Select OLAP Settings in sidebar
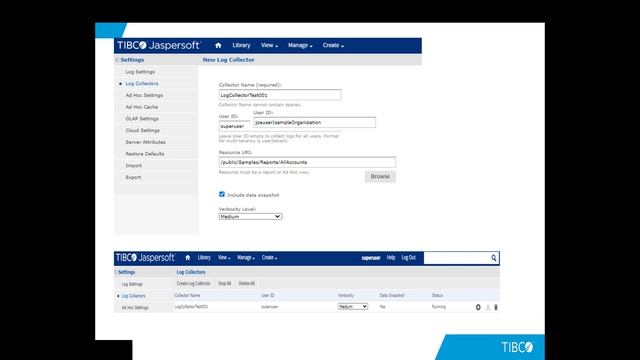 pyautogui.click(x=142, y=119)
